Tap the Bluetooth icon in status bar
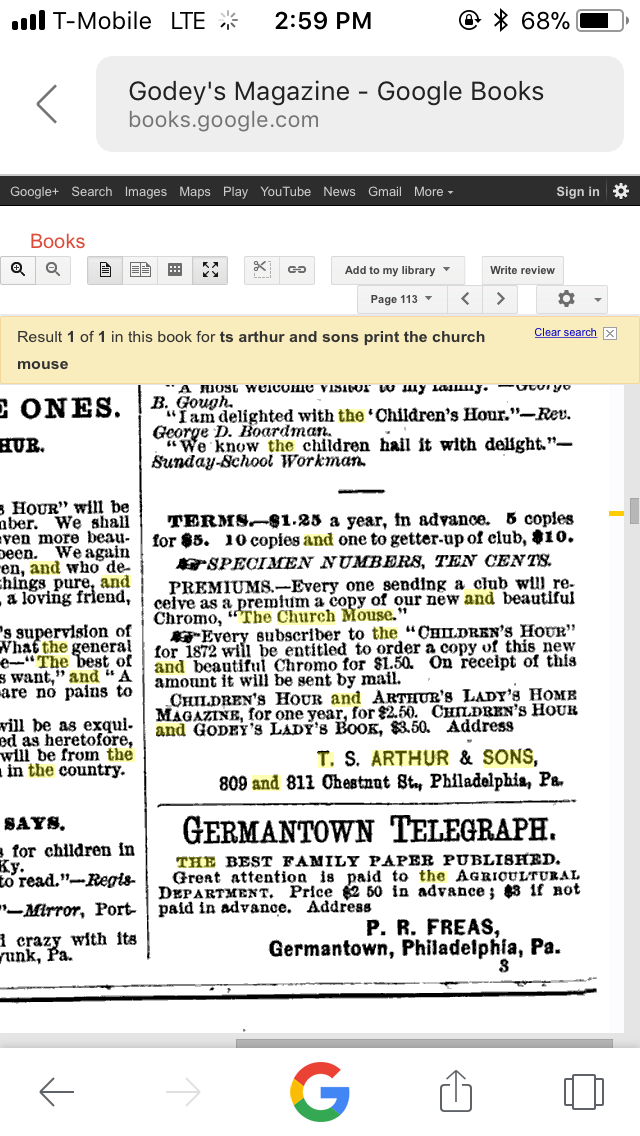The width and height of the screenshot is (640, 1136). (x=500, y=21)
